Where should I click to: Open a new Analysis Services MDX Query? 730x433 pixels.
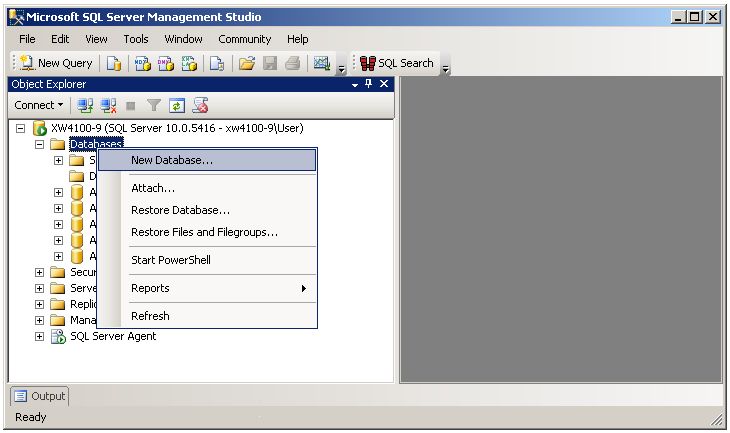pos(142,63)
